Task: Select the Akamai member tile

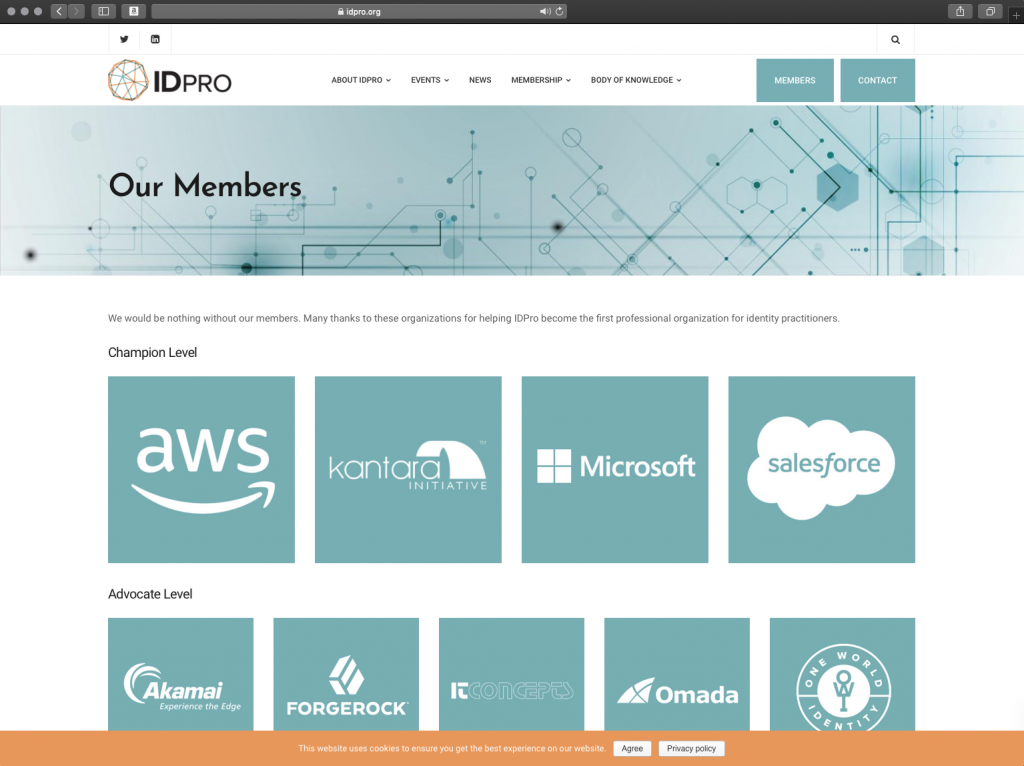Action: point(181,674)
